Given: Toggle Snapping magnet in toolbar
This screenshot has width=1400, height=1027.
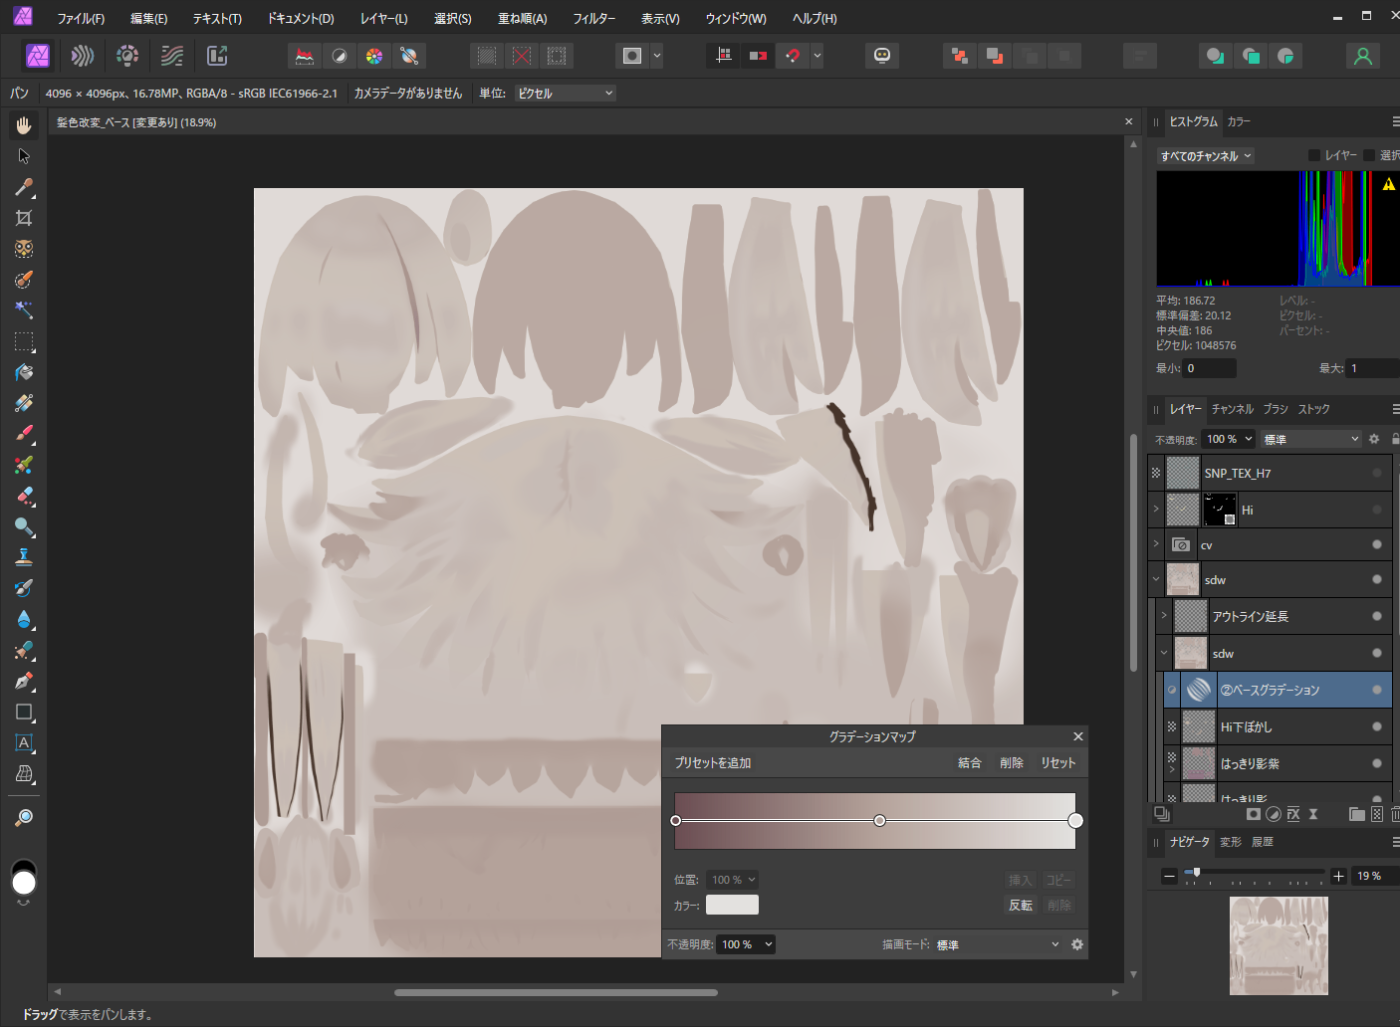Looking at the screenshot, I should point(793,56).
